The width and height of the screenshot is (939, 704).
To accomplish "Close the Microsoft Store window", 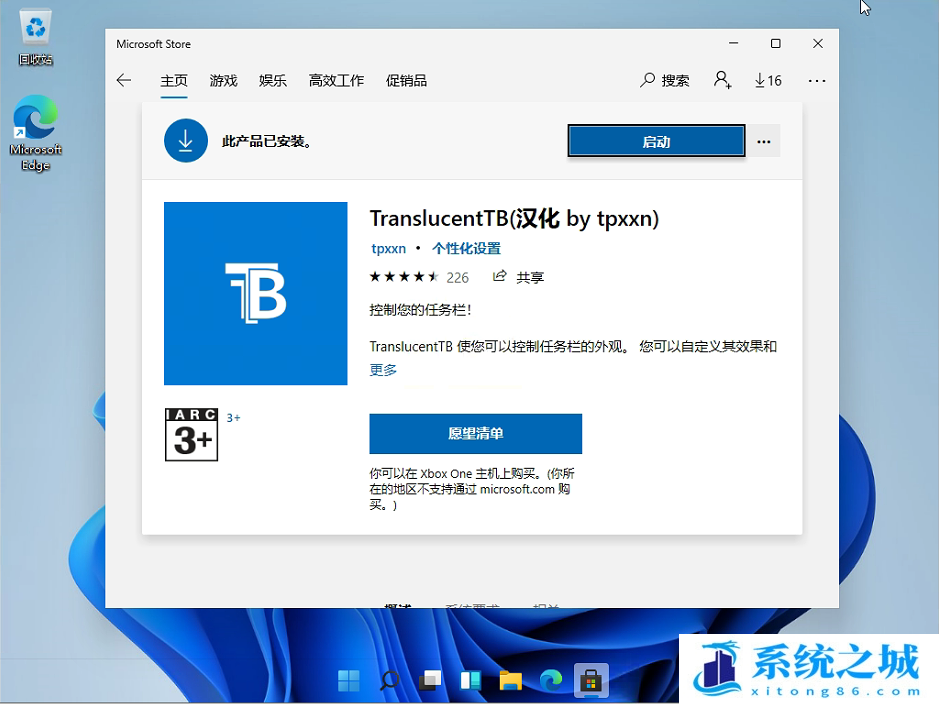I will point(817,44).
